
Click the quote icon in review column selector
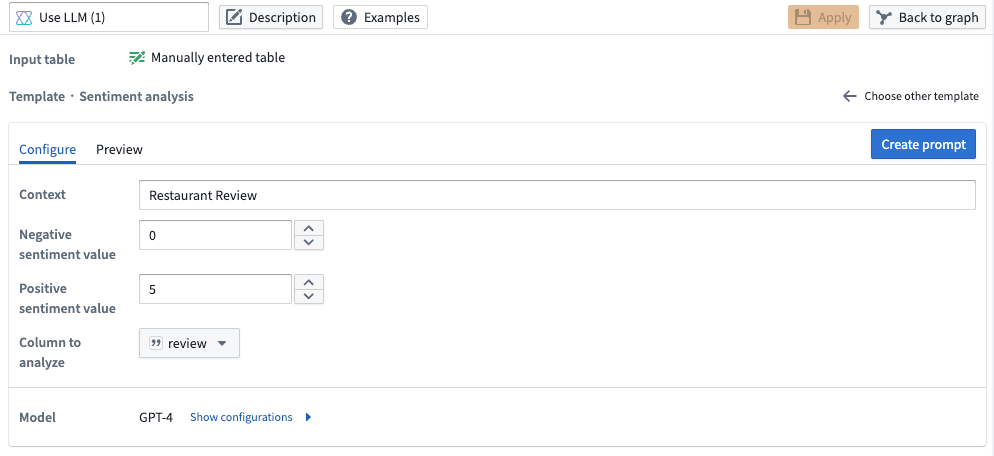156,343
